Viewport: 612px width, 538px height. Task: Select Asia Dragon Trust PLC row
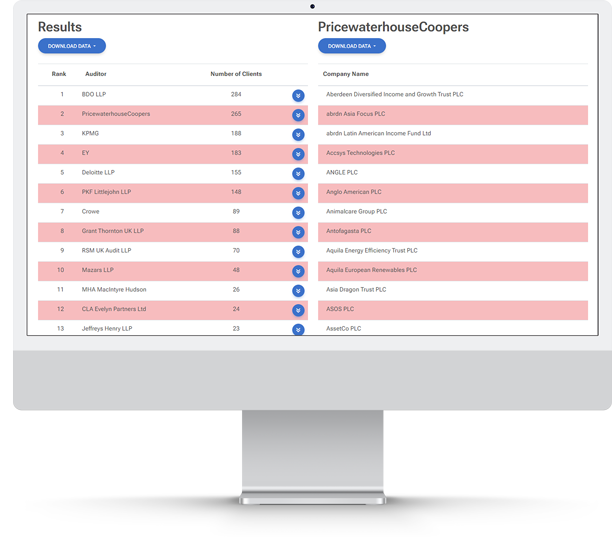453,290
